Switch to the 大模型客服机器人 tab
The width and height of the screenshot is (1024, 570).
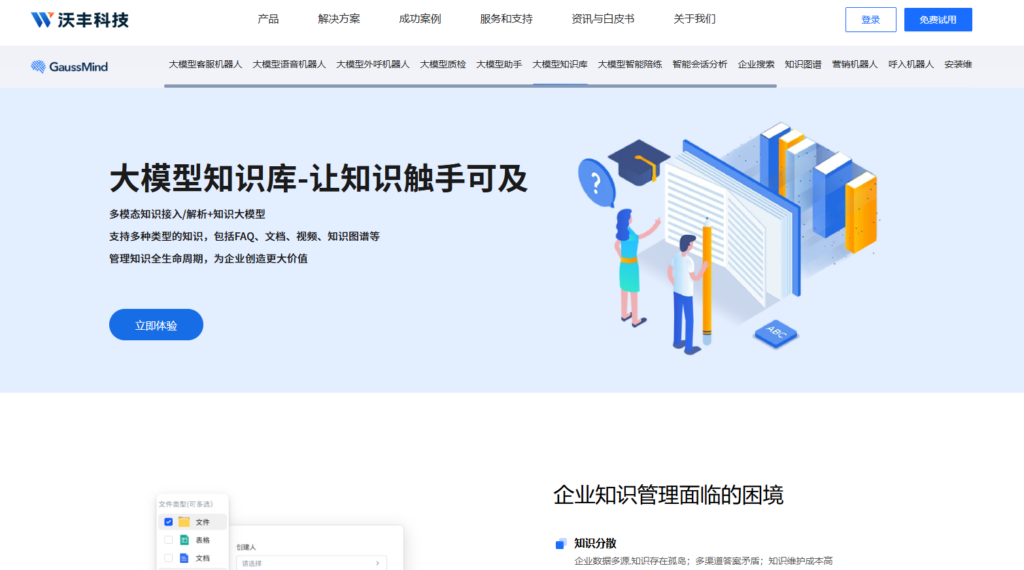pos(205,64)
